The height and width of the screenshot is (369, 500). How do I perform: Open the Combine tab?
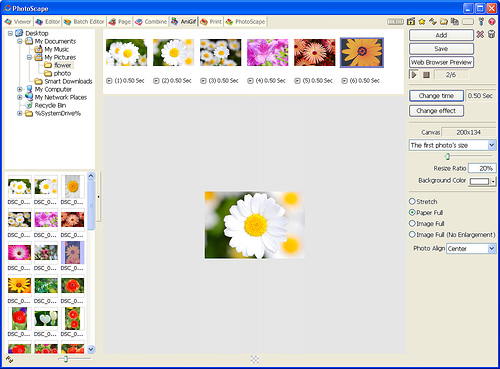pyautogui.click(x=151, y=22)
